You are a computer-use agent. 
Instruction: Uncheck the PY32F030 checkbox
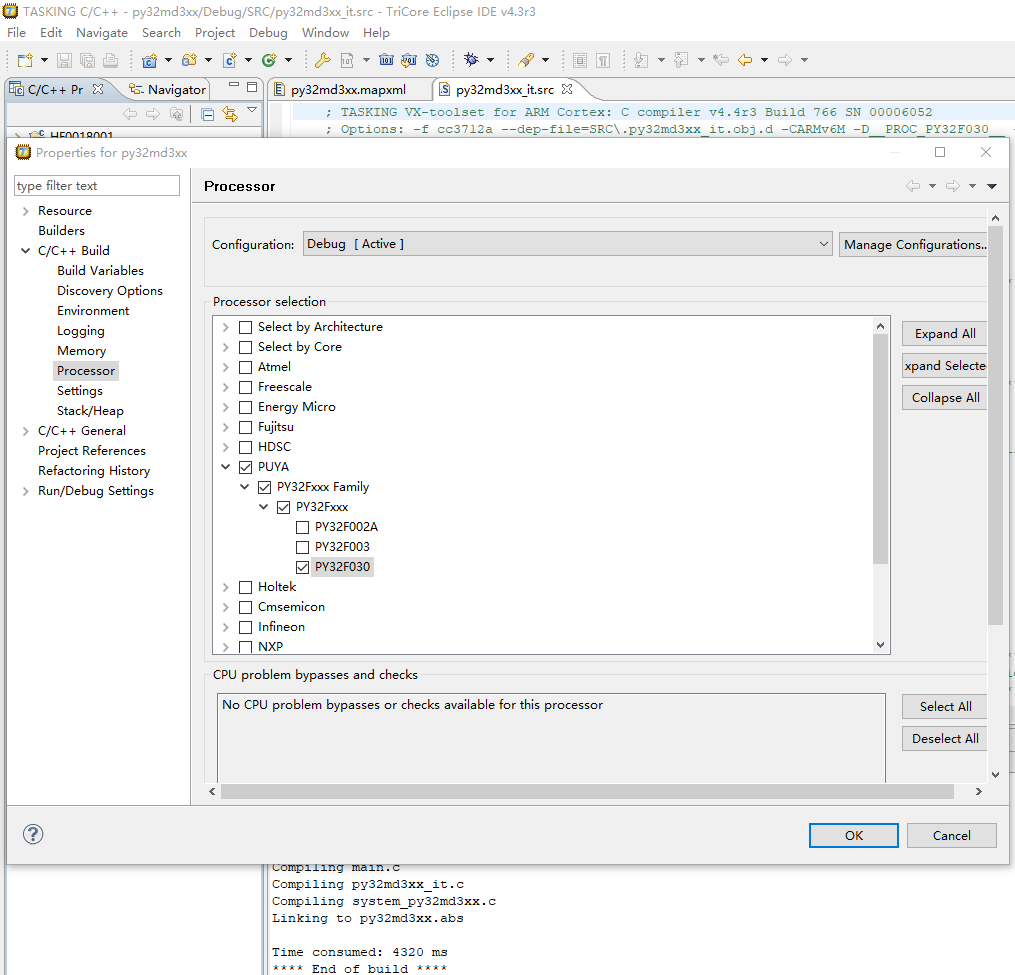pyautogui.click(x=302, y=568)
